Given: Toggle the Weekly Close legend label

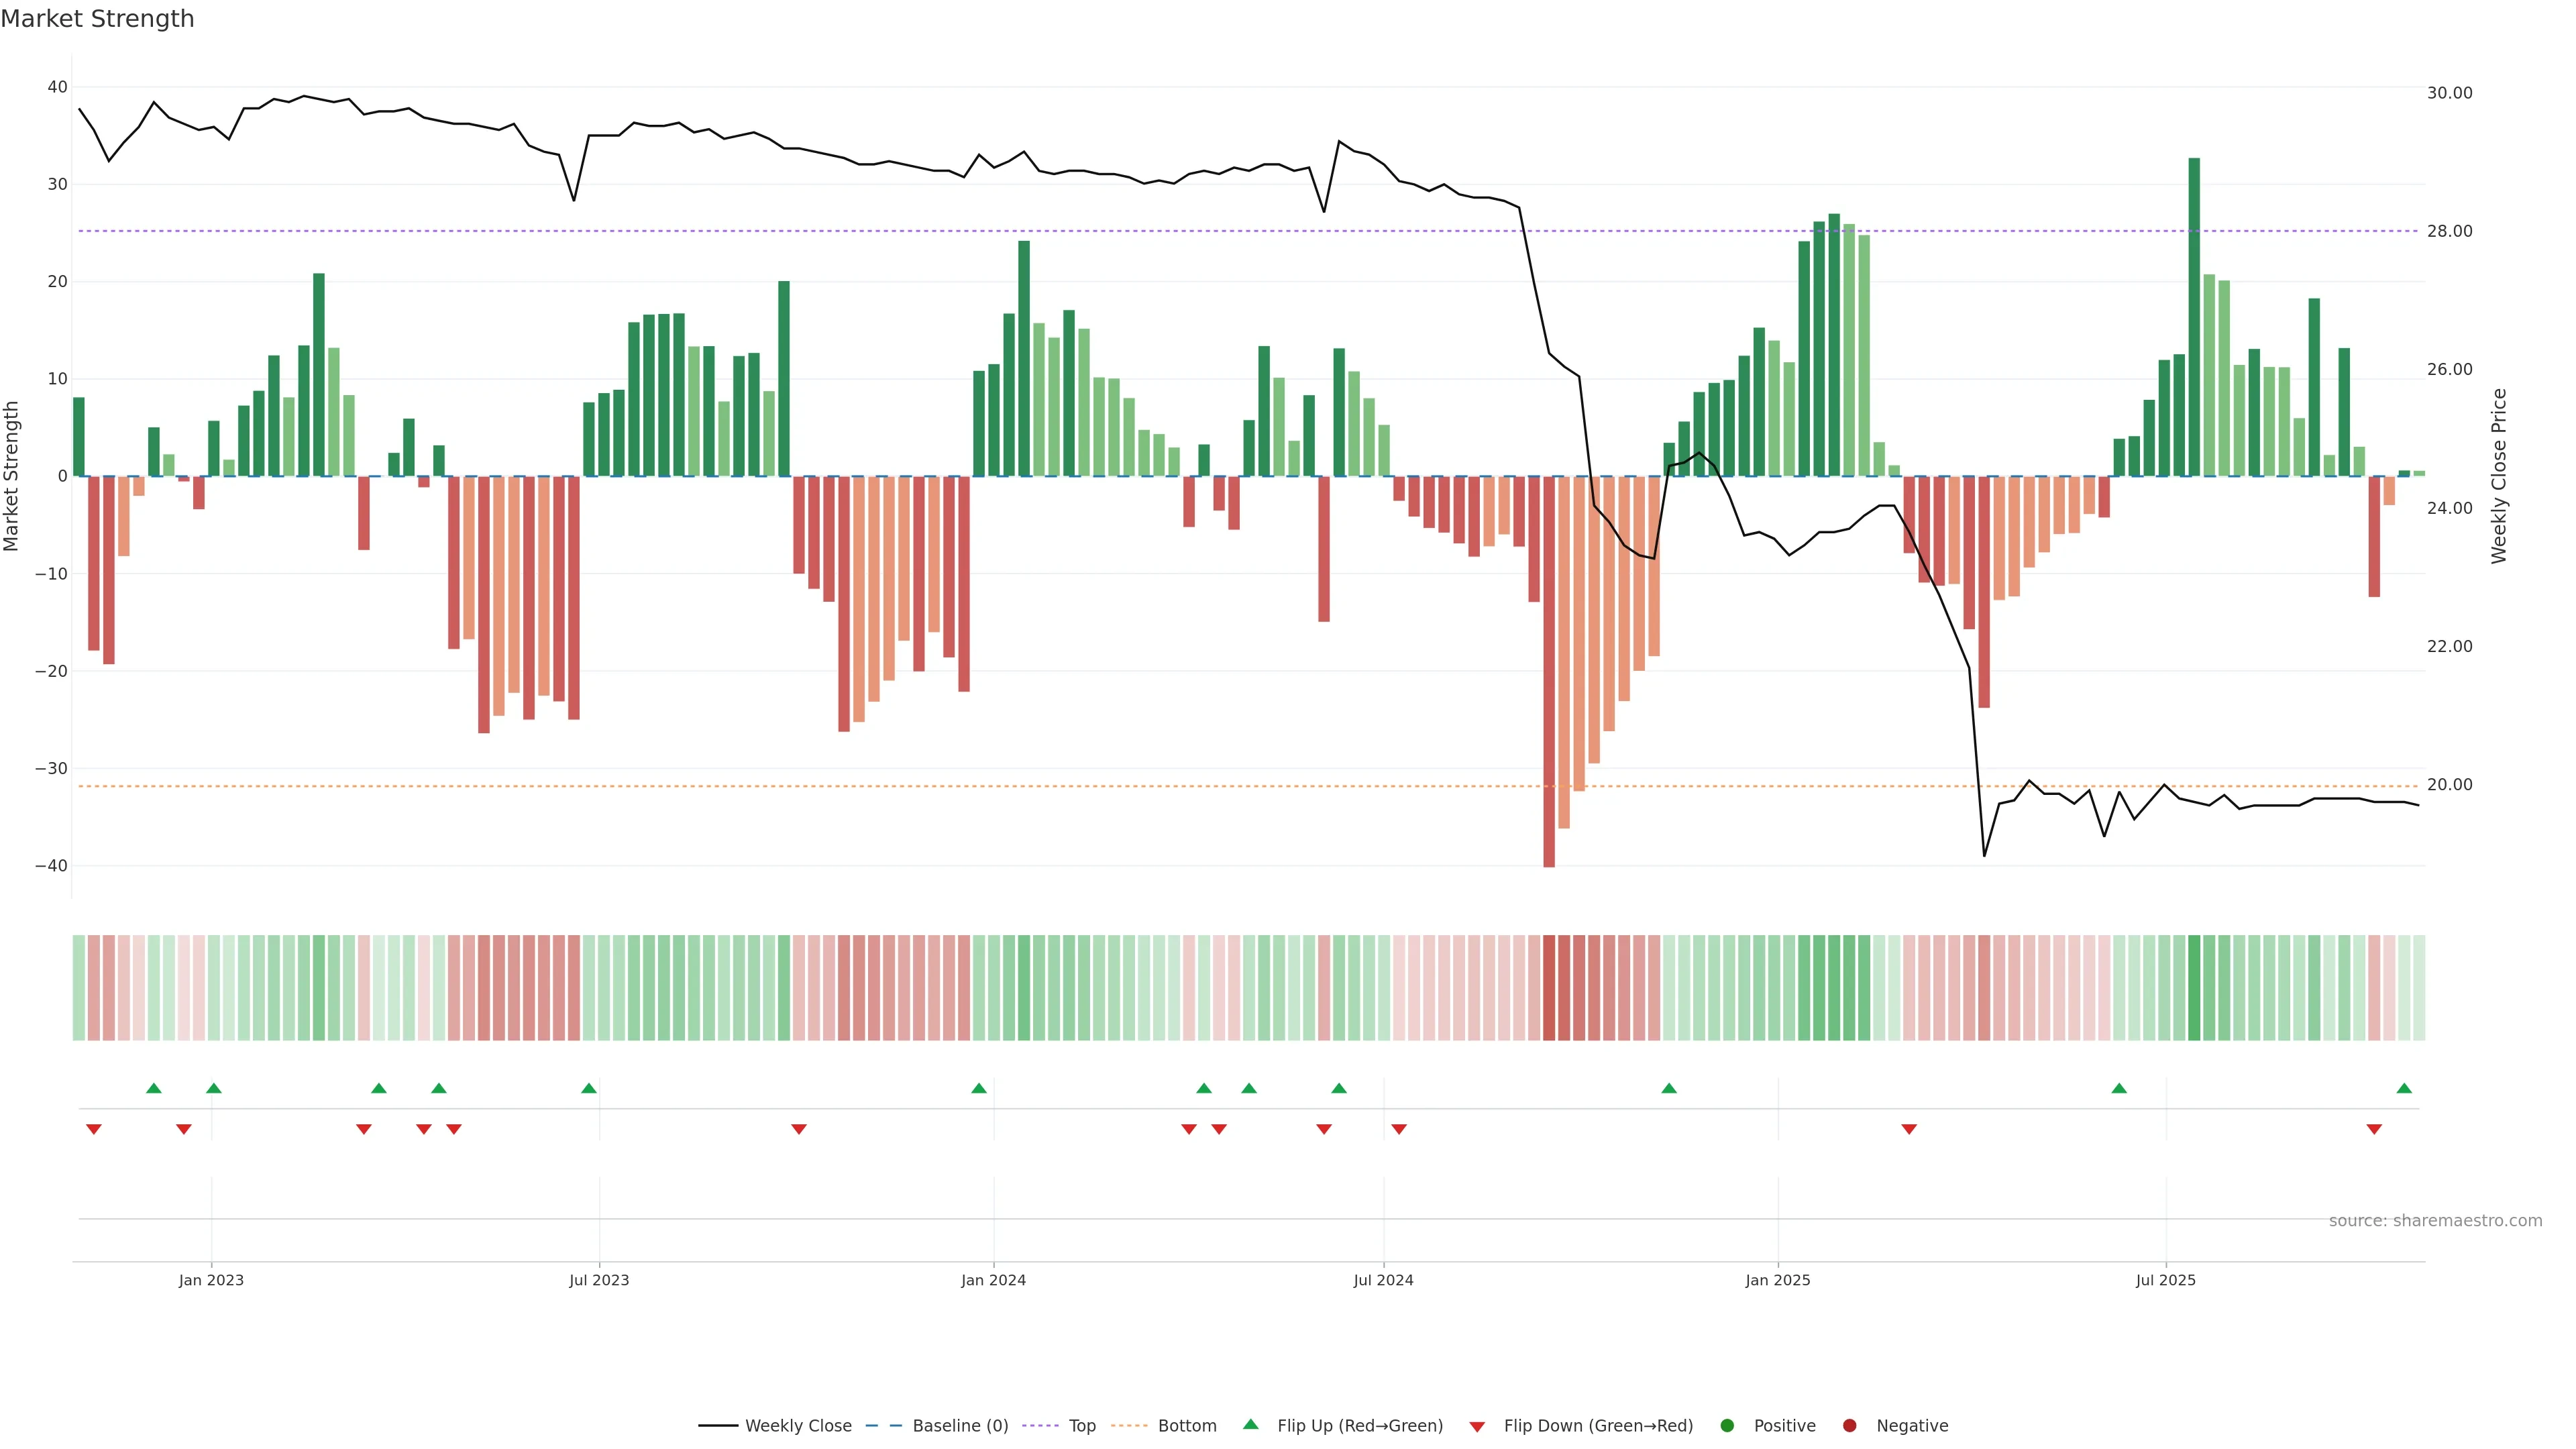Looking at the screenshot, I should coord(798,1426).
